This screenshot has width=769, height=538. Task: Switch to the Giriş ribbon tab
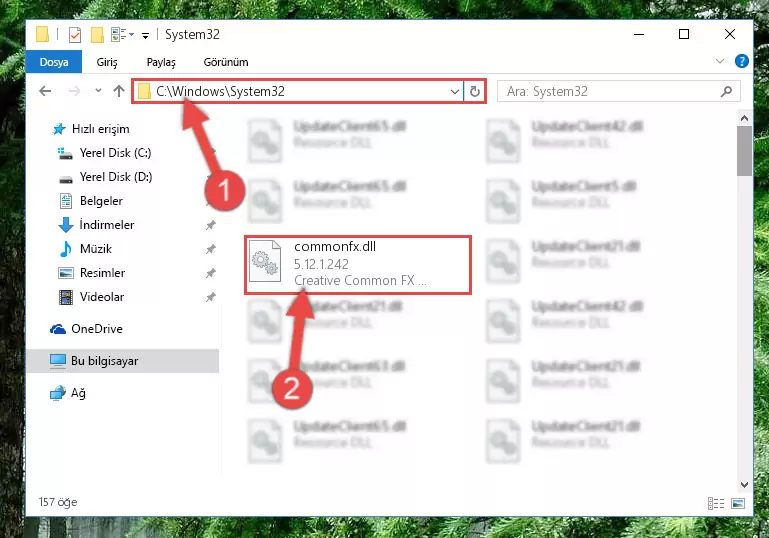(107, 62)
